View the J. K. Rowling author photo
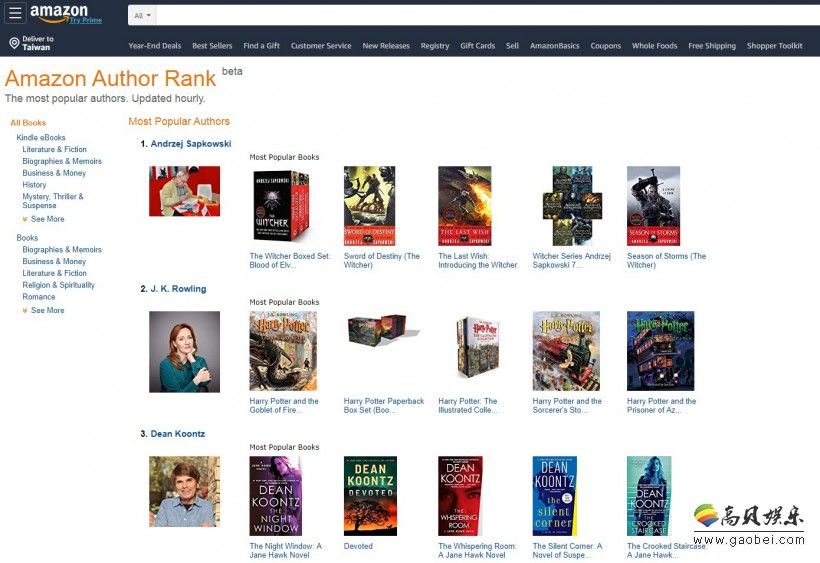 pos(185,352)
